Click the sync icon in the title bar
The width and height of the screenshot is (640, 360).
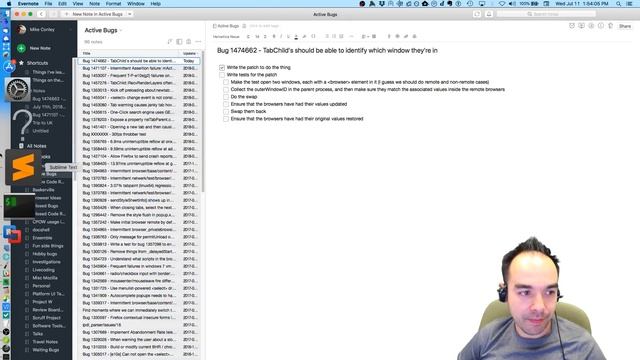coord(477,14)
